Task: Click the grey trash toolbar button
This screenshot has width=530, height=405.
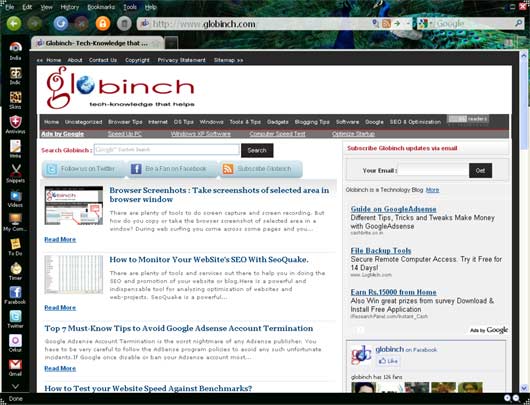Action: click(124, 24)
